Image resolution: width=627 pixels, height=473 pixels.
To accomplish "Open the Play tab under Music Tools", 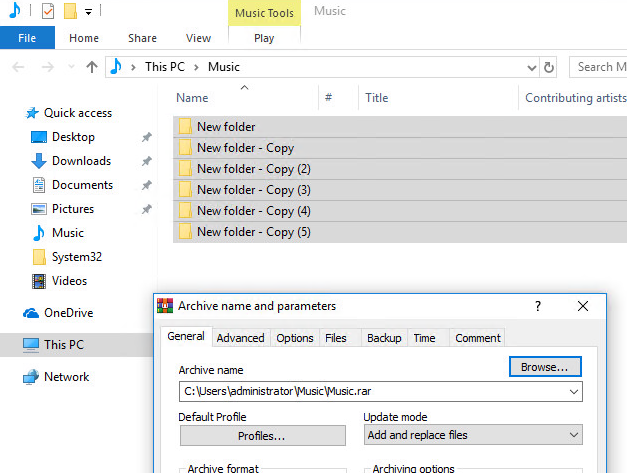I will tap(264, 38).
